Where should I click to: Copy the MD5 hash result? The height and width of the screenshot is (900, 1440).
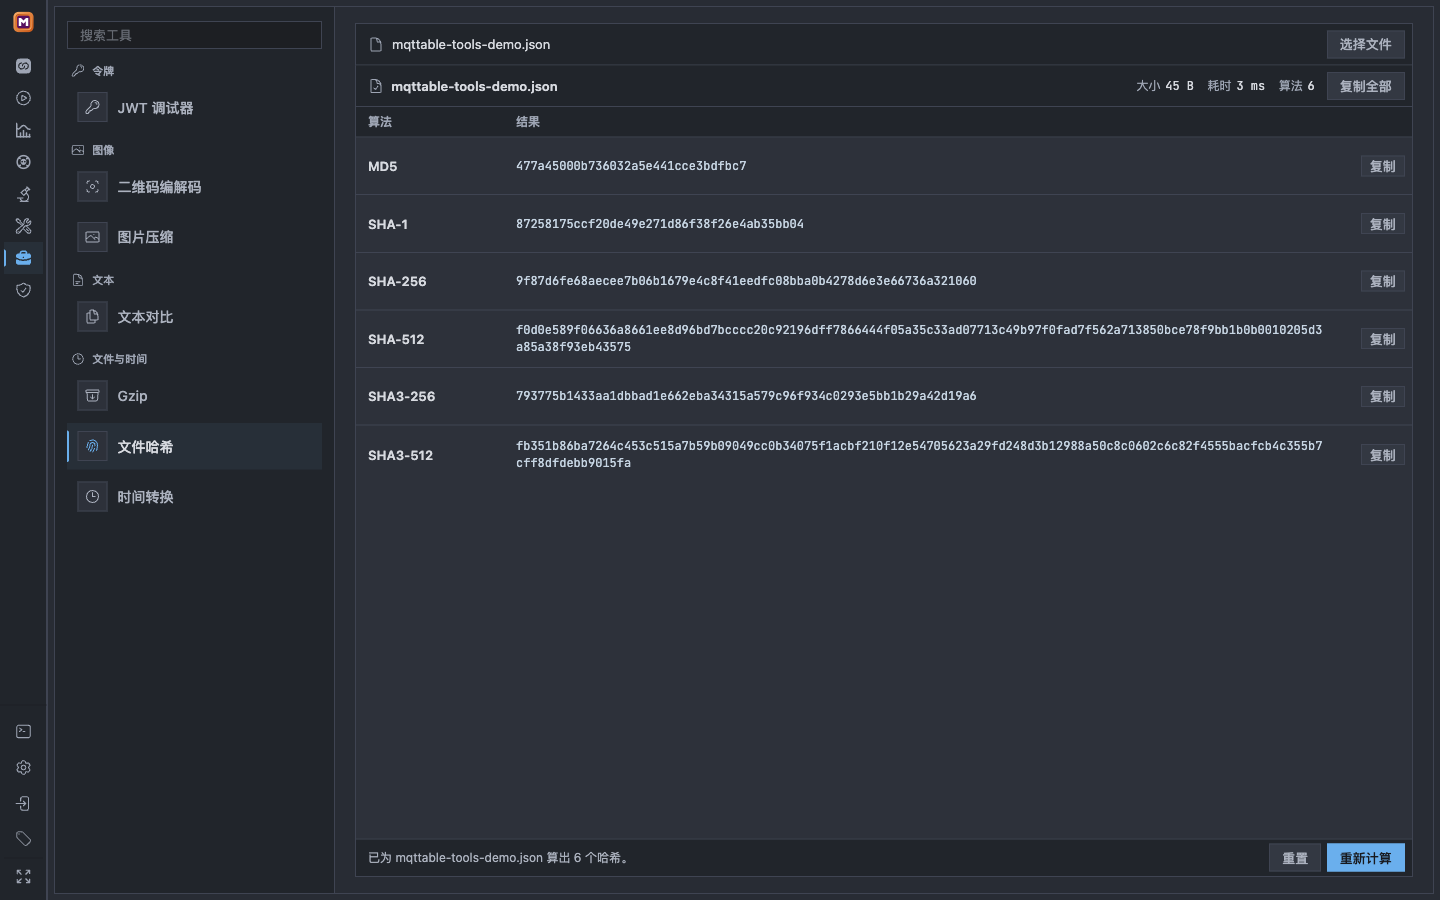1382,166
